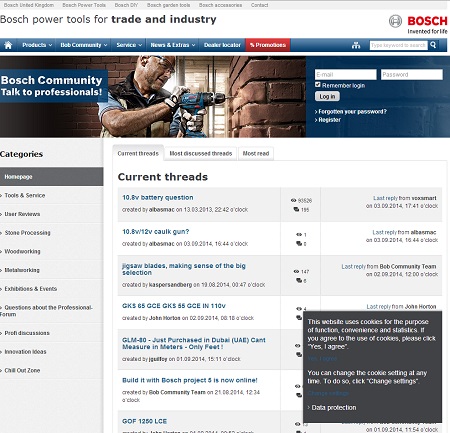450x433 pixels.
Task: Click Forgotten your password link
Action: 352,112
